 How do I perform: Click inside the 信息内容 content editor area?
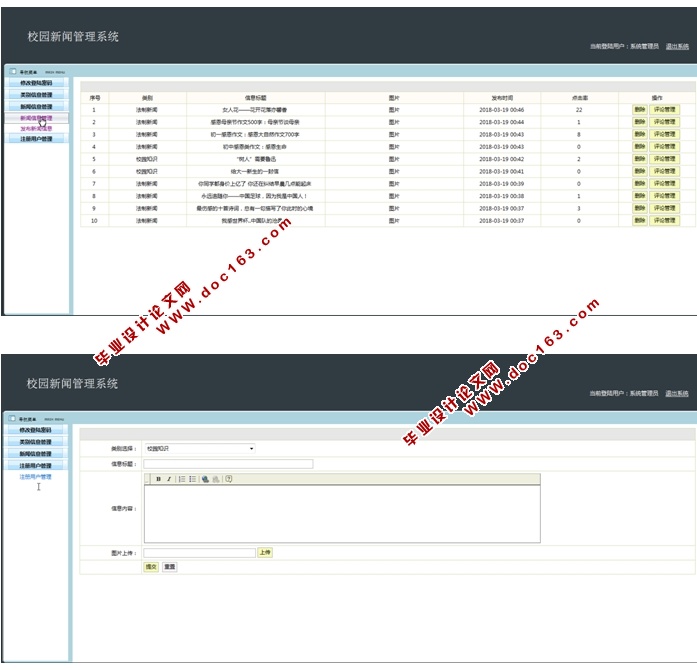(x=342, y=514)
